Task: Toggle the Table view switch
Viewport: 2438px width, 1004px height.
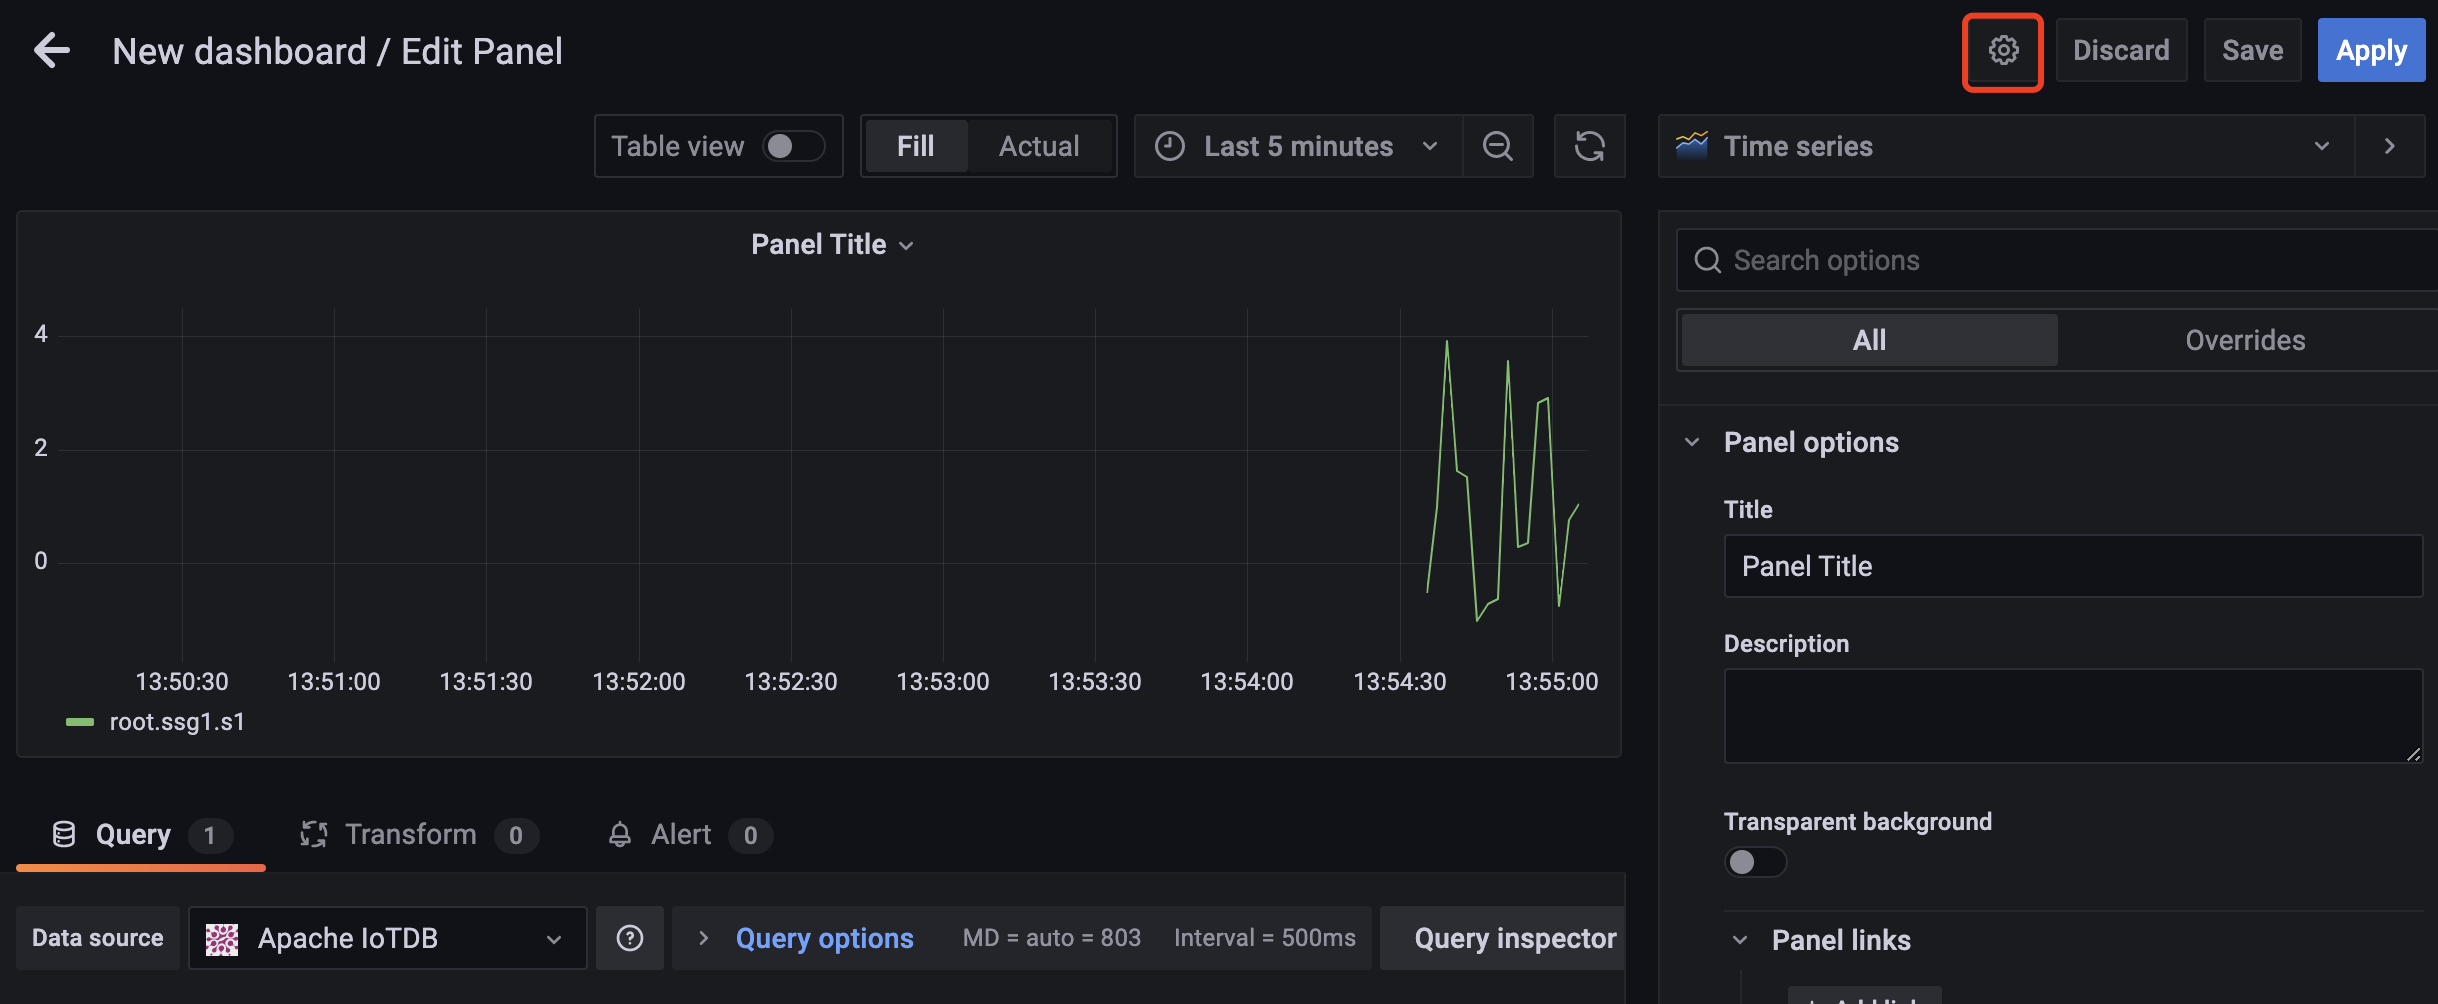Action: point(793,146)
